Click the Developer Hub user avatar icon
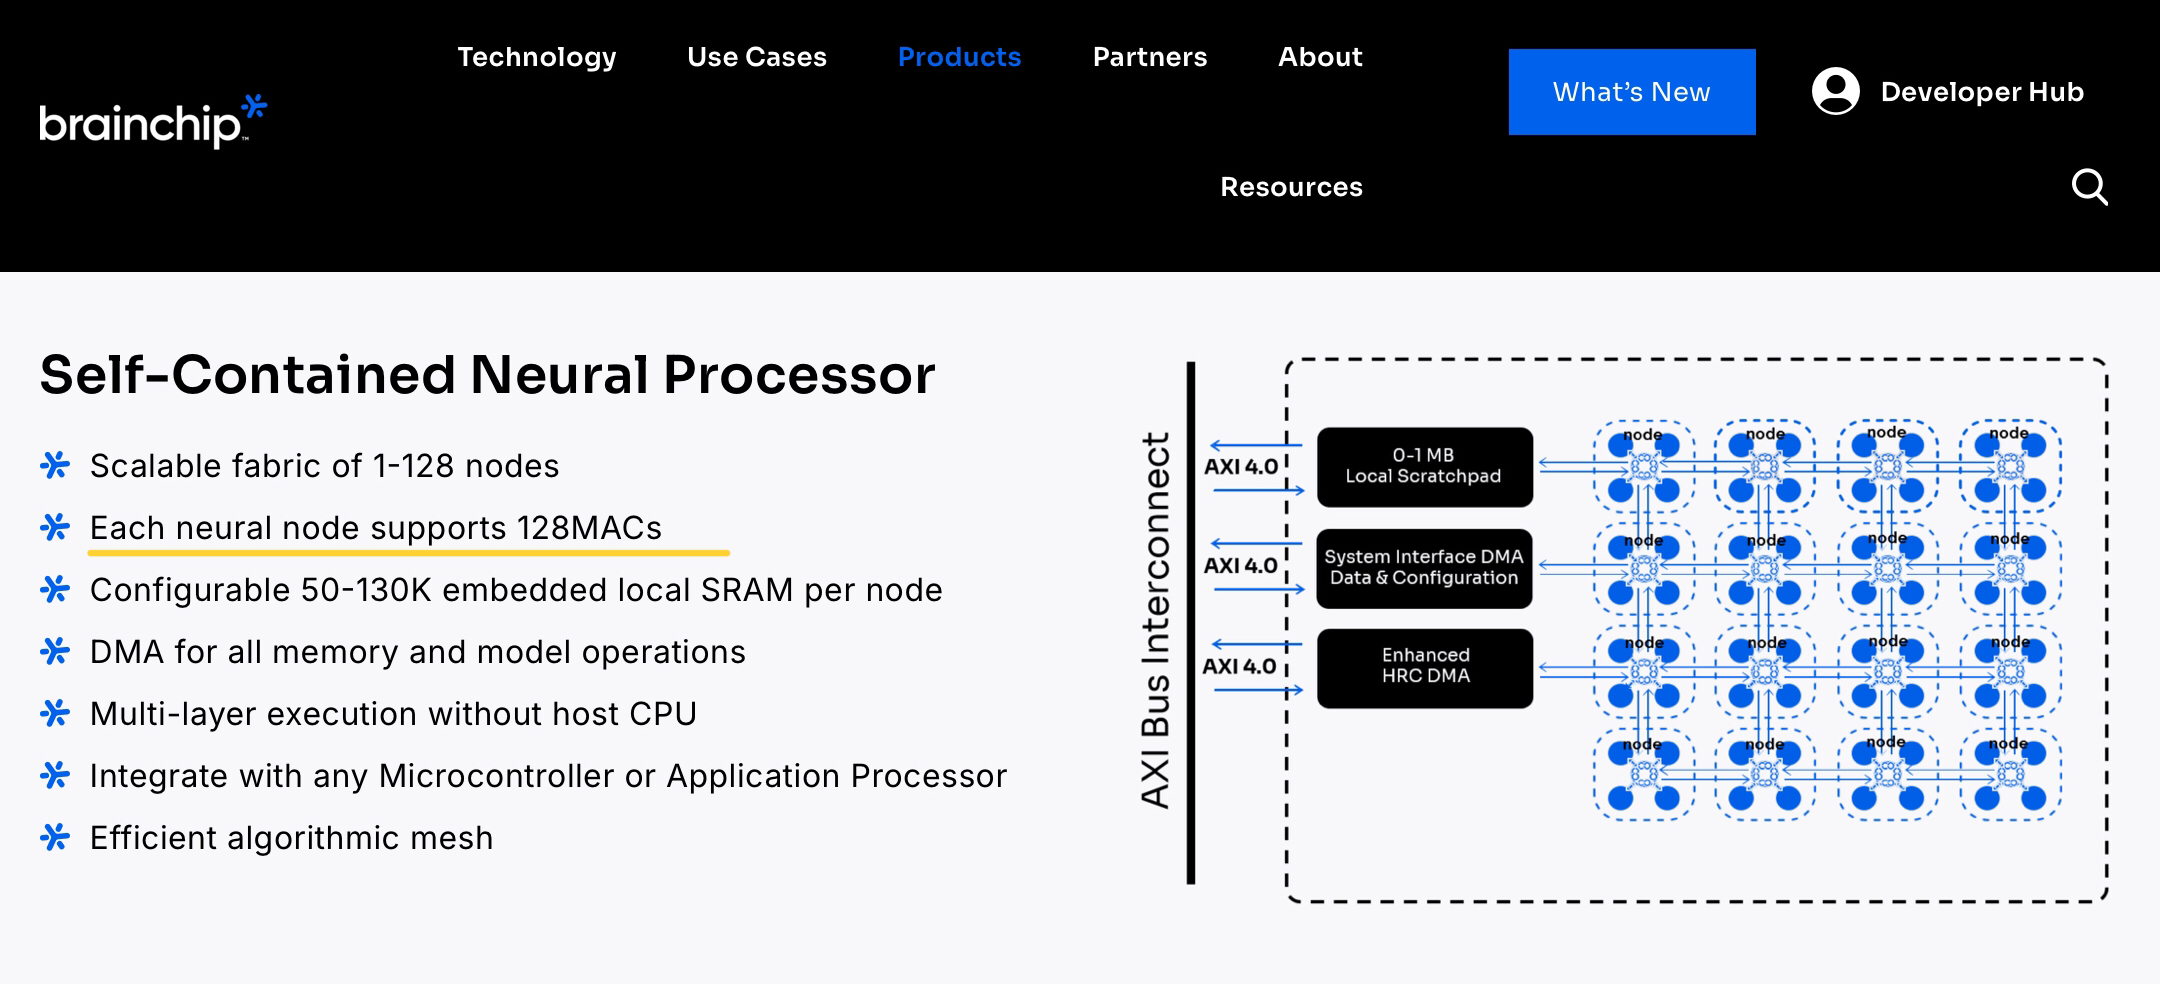2160x984 pixels. pyautogui.click(x=1835, y=91)
